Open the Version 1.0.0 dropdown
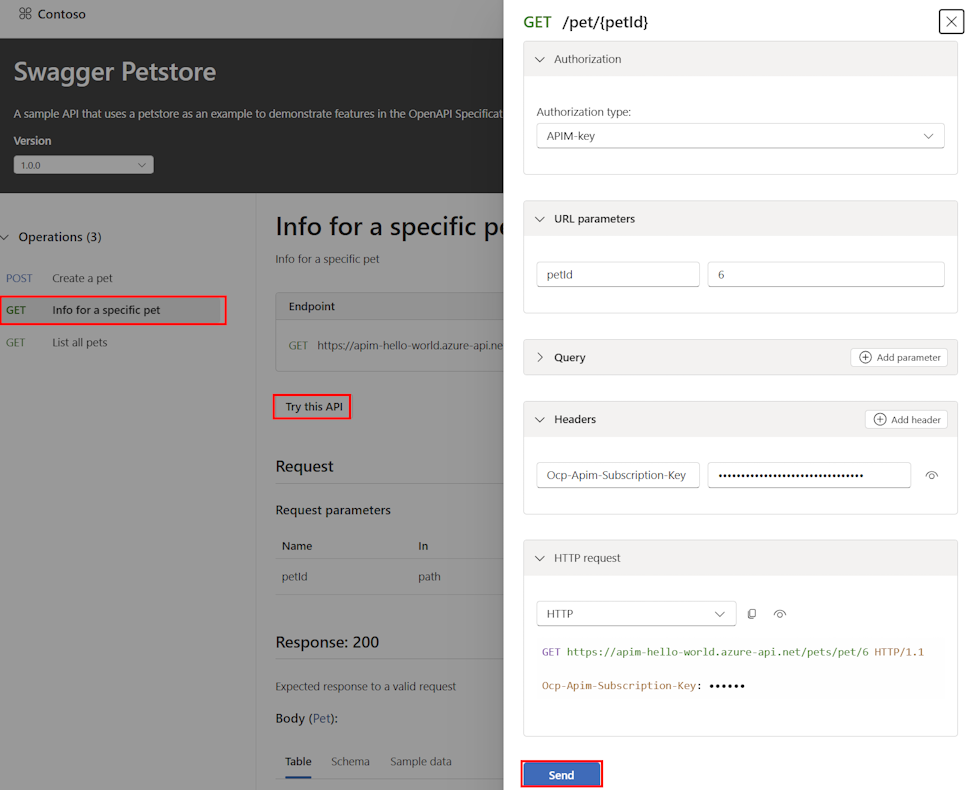This screenshot has width=967, height=790. (x=83, y=165)
